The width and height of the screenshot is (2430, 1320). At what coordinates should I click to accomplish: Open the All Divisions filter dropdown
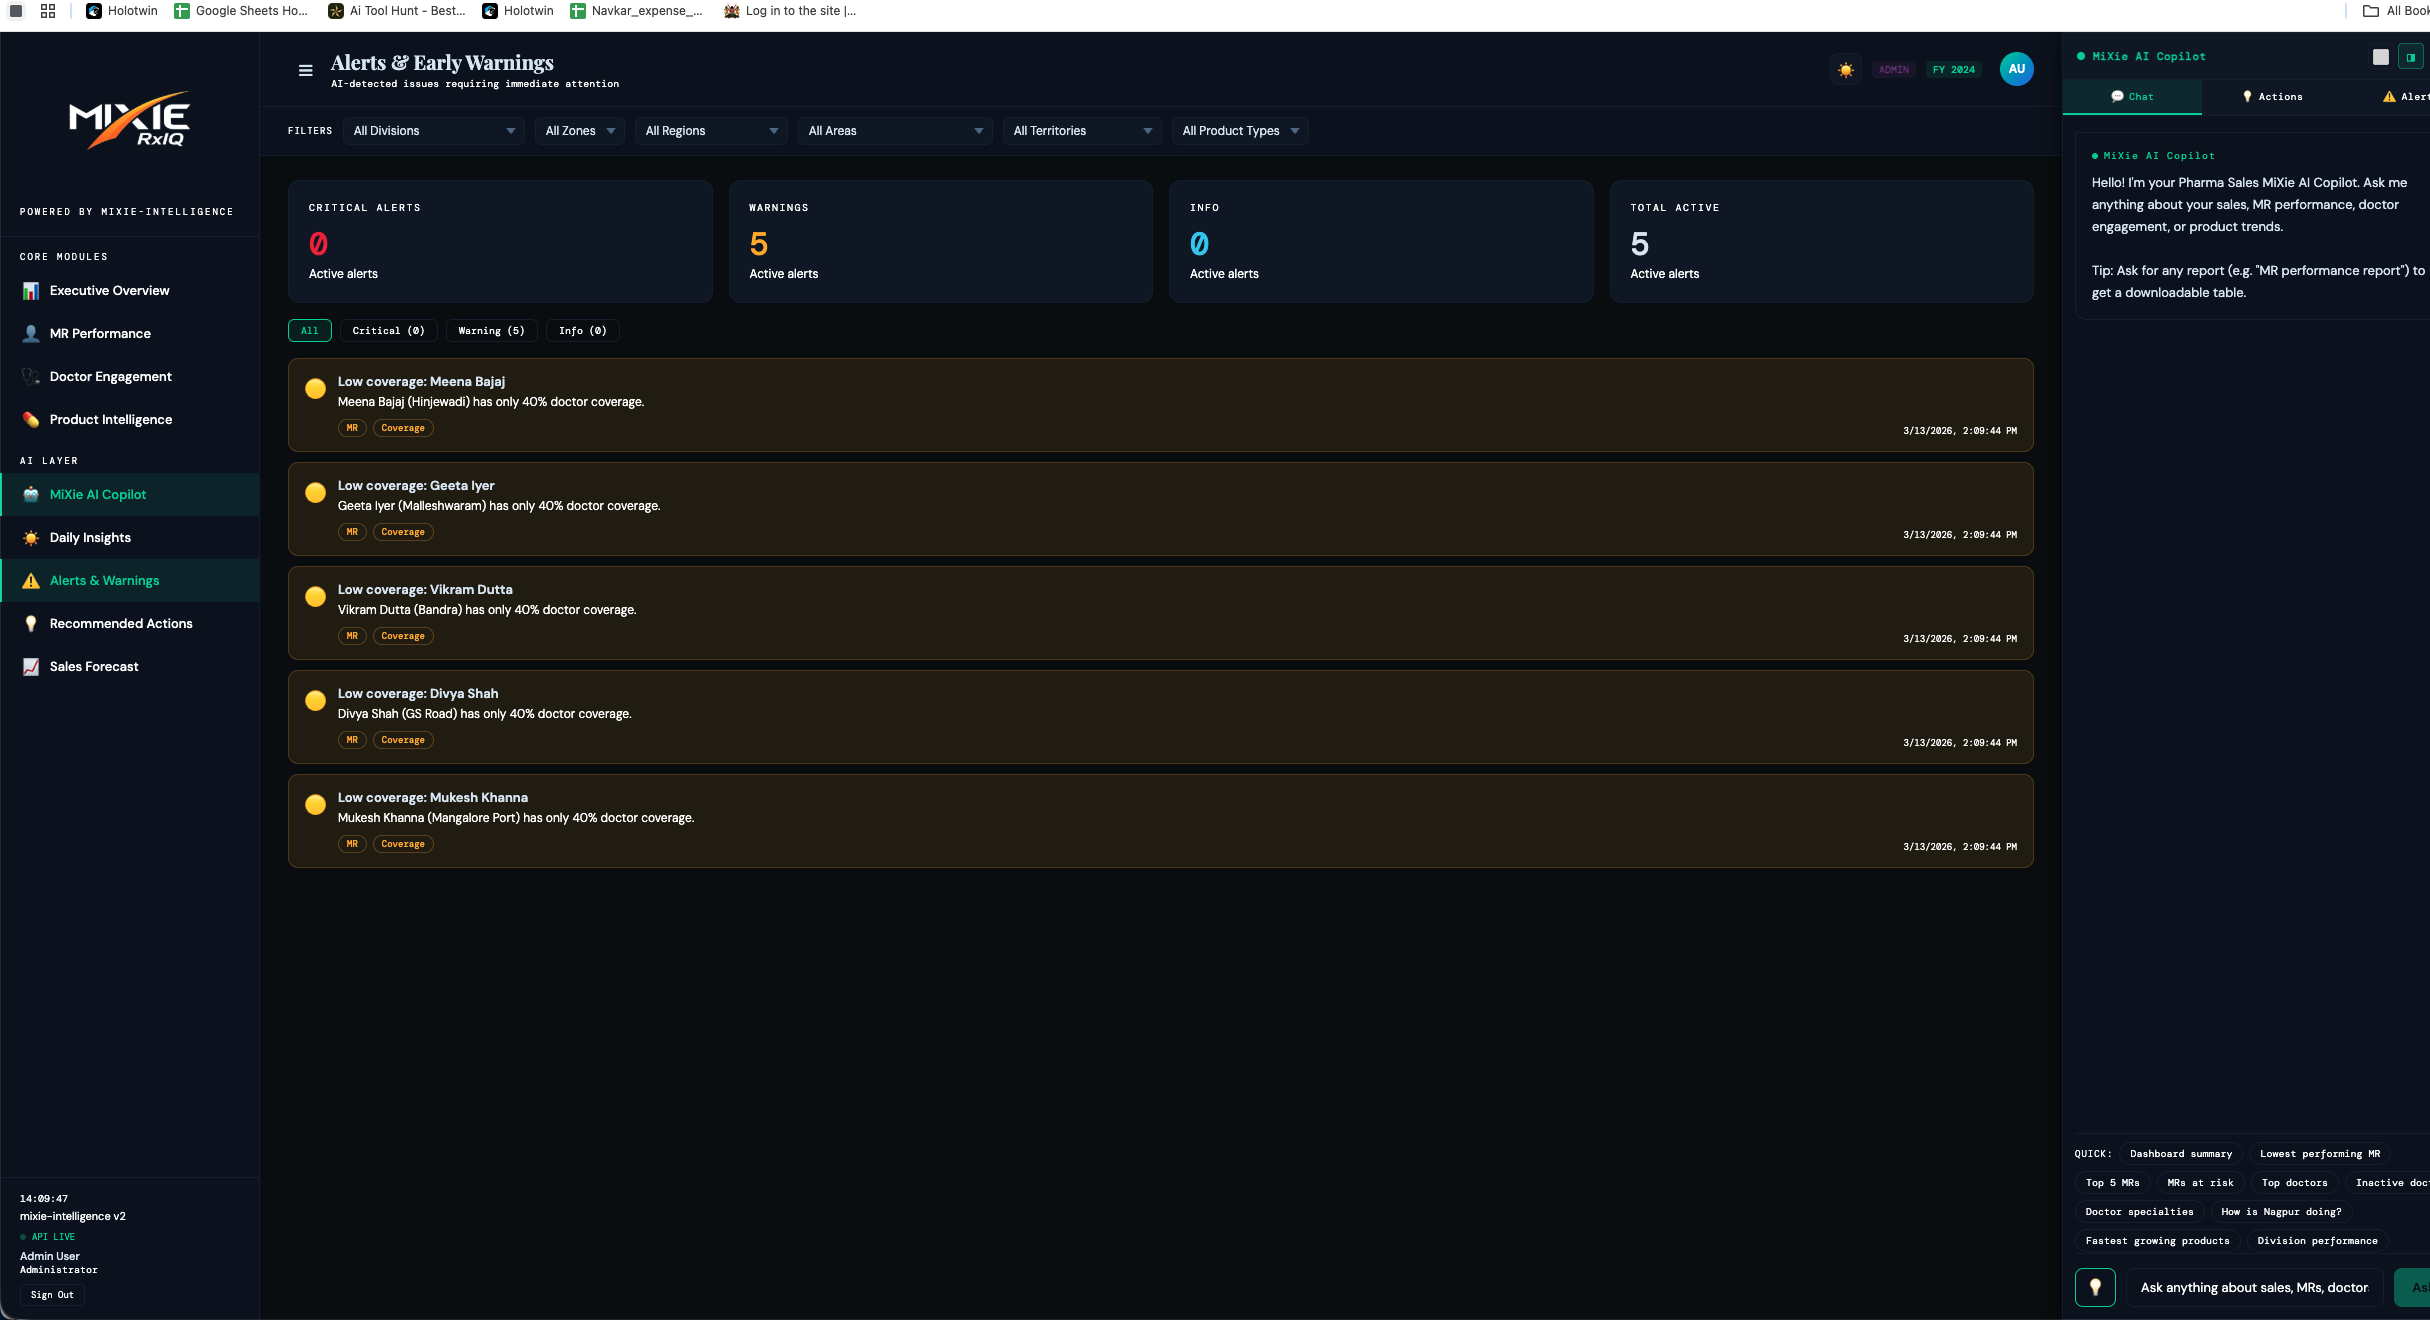[433, 130]
